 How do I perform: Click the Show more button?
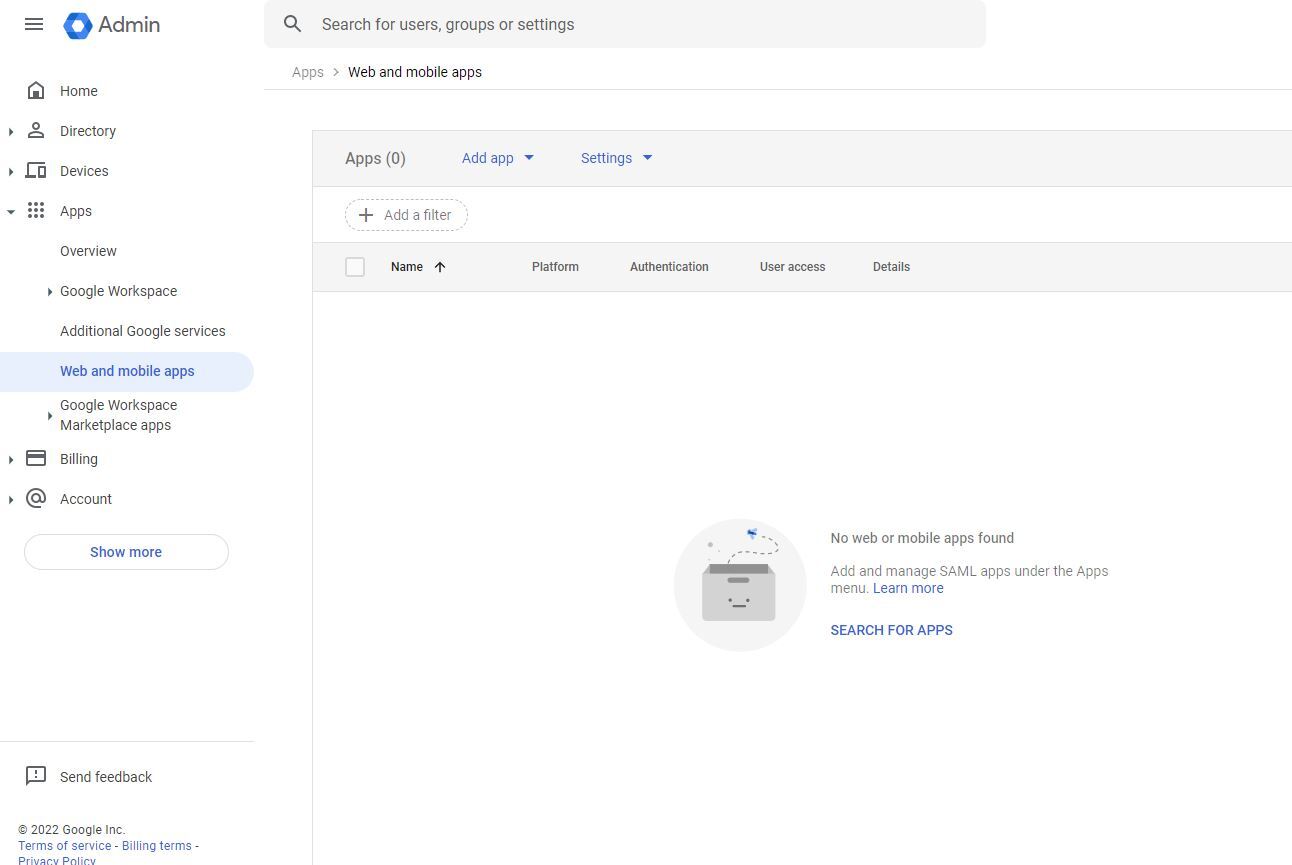(x=126, y=552)
